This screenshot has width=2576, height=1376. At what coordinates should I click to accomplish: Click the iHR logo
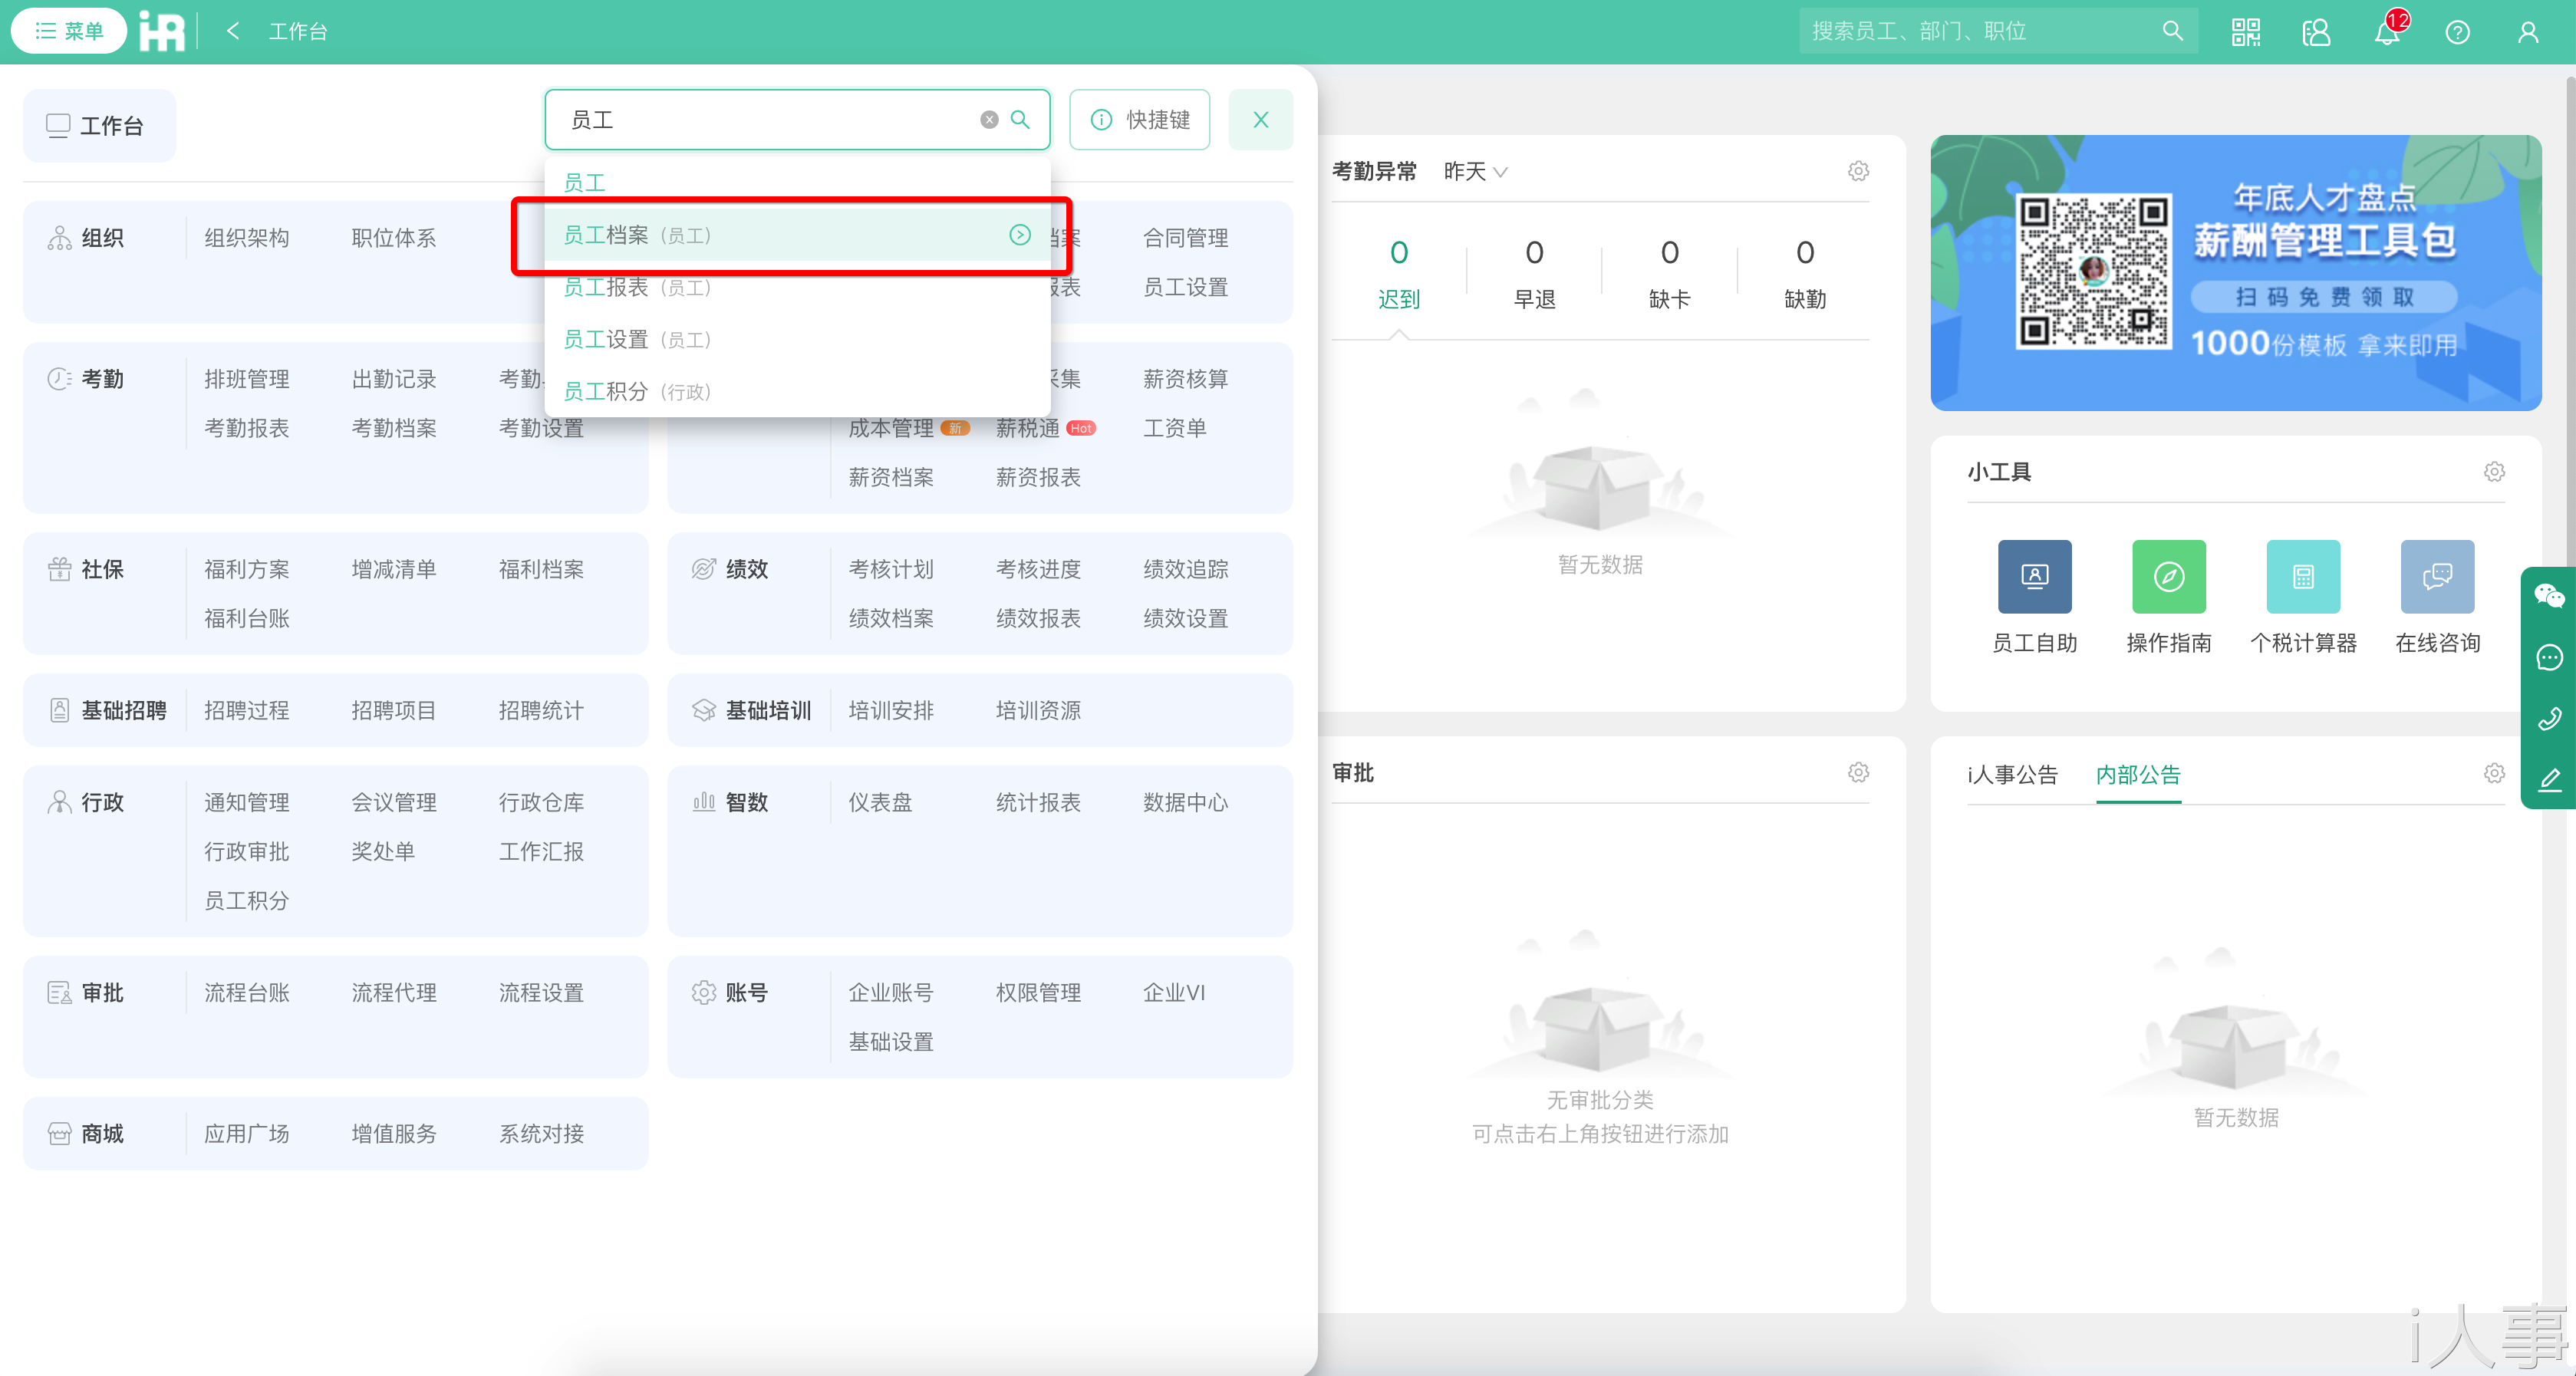tap(162, 31)
